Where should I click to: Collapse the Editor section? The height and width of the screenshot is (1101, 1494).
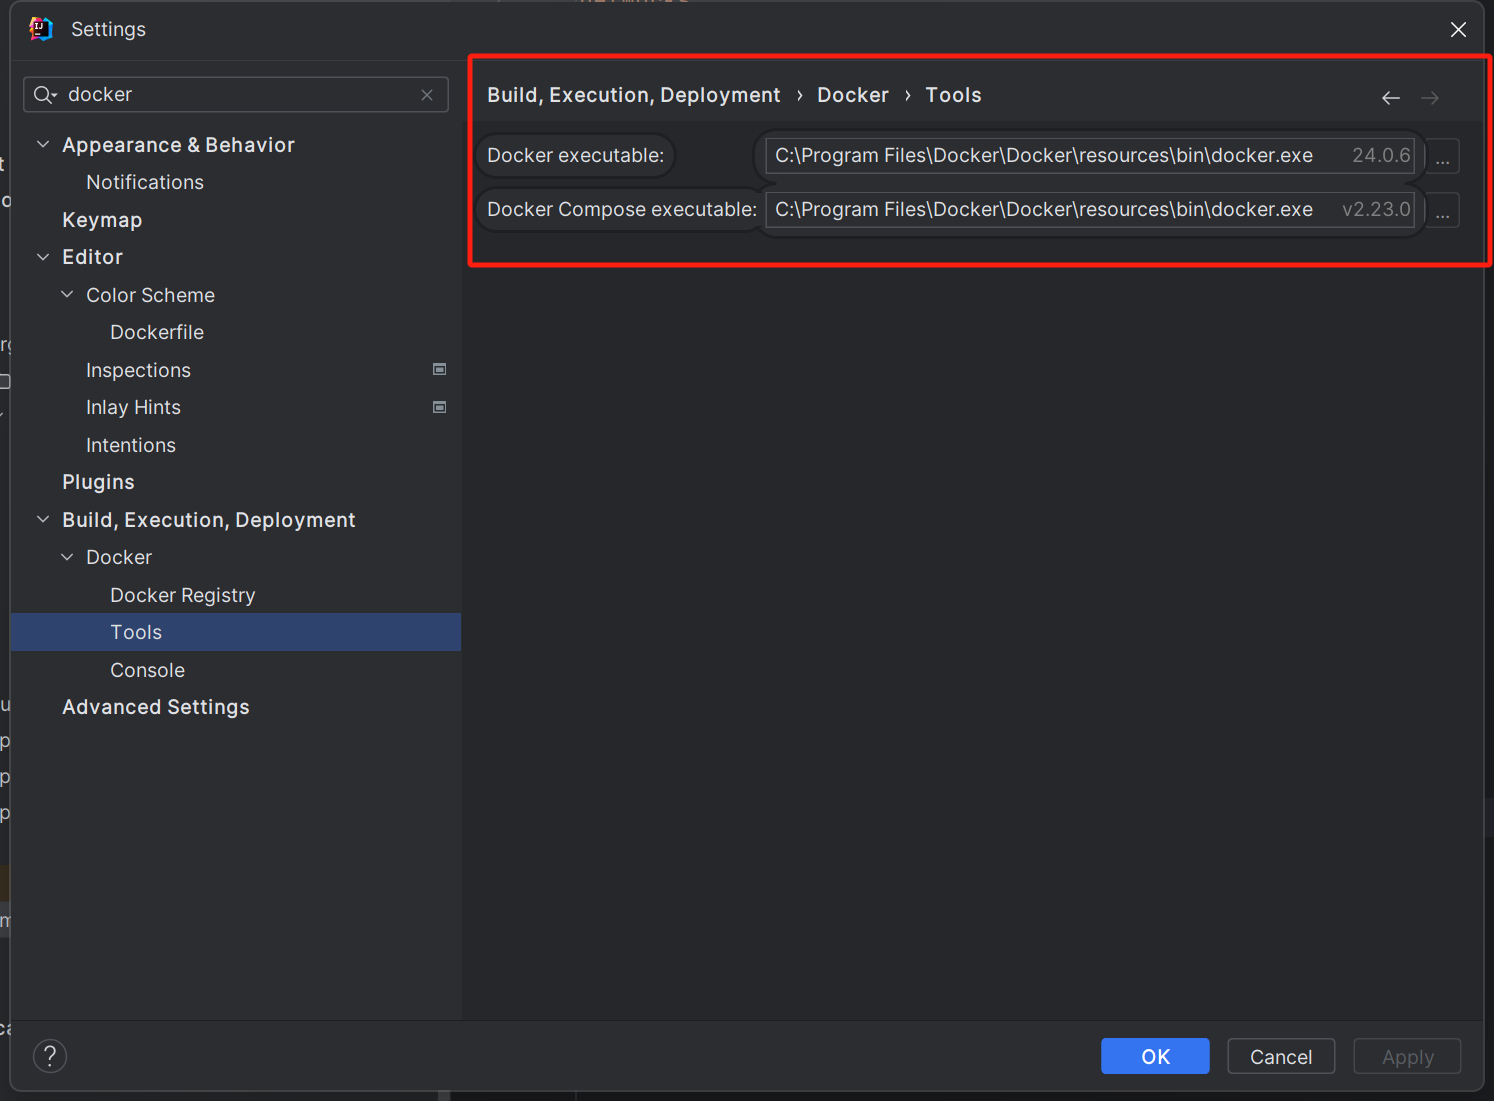43,257
